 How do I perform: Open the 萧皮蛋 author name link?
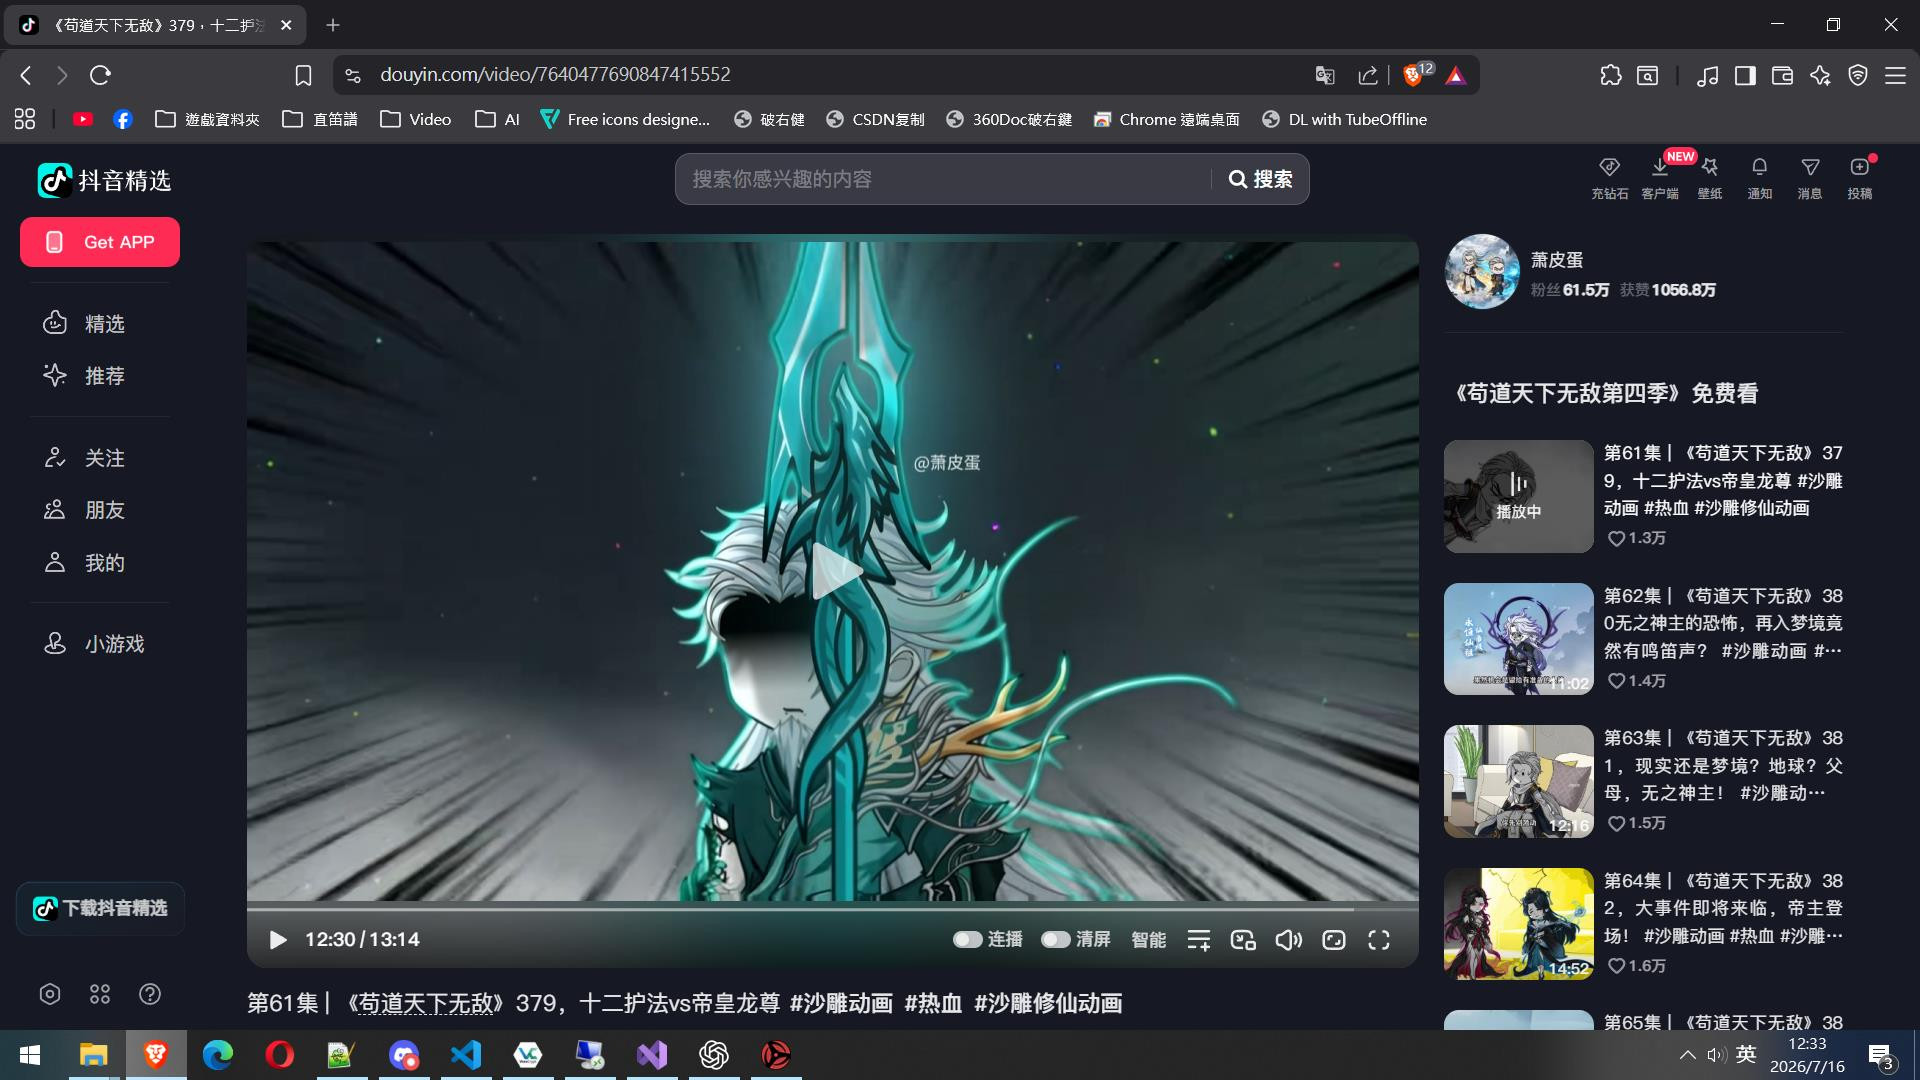[1557, 260]
